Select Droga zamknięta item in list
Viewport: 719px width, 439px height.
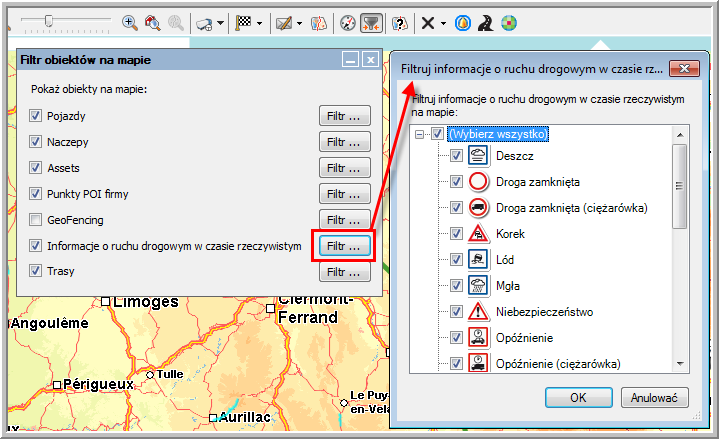click(x=537, y=182)
